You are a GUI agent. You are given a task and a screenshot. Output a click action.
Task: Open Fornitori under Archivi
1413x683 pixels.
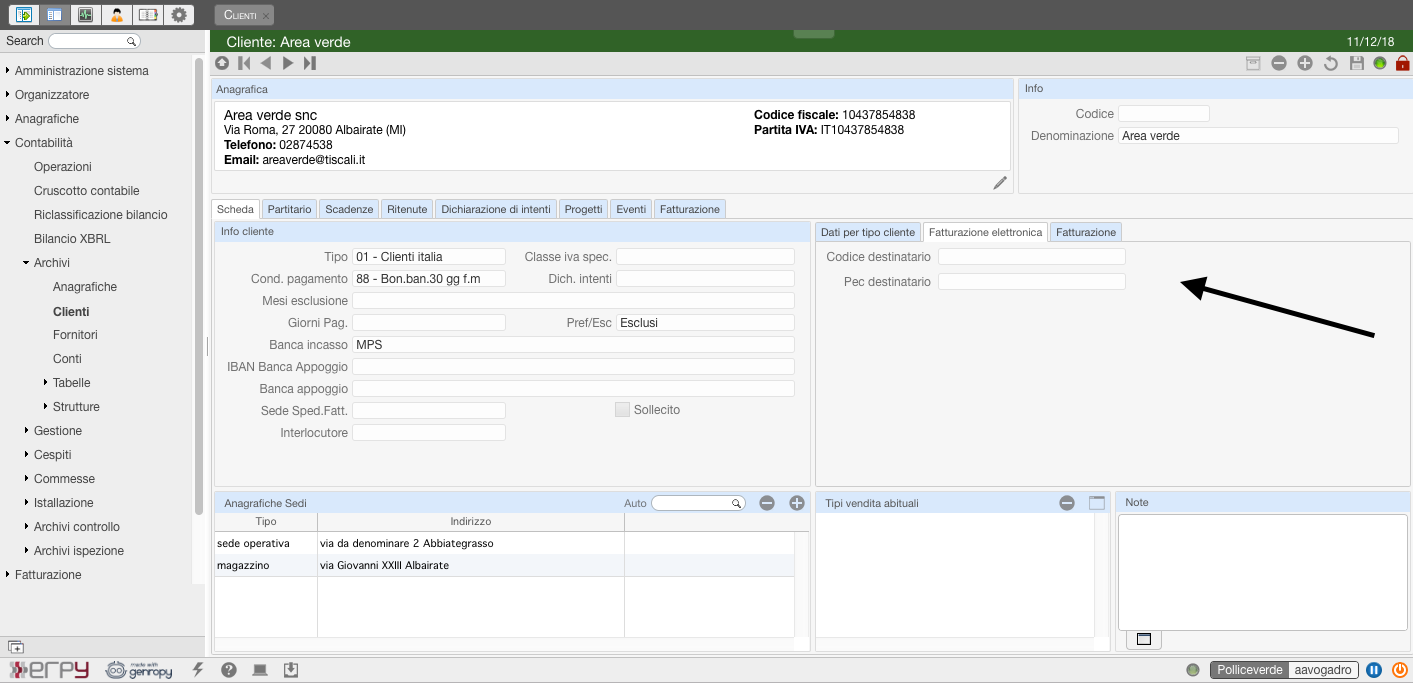pyautogui.click(x=75, y=335)
